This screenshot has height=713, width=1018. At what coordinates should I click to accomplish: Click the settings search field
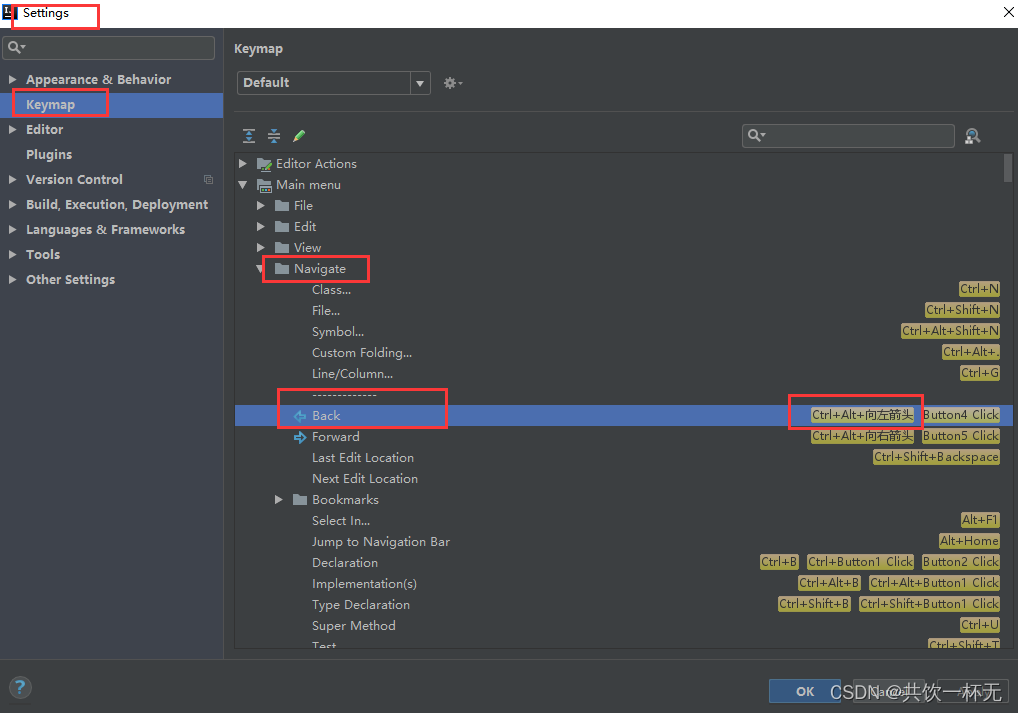[x=108, y=47]
